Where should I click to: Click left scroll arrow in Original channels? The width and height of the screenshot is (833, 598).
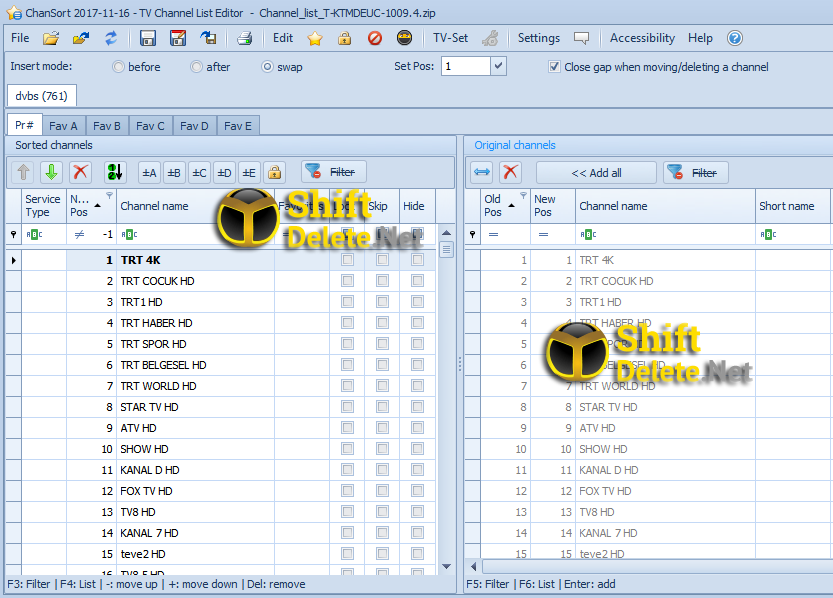[x=473, y=566]
